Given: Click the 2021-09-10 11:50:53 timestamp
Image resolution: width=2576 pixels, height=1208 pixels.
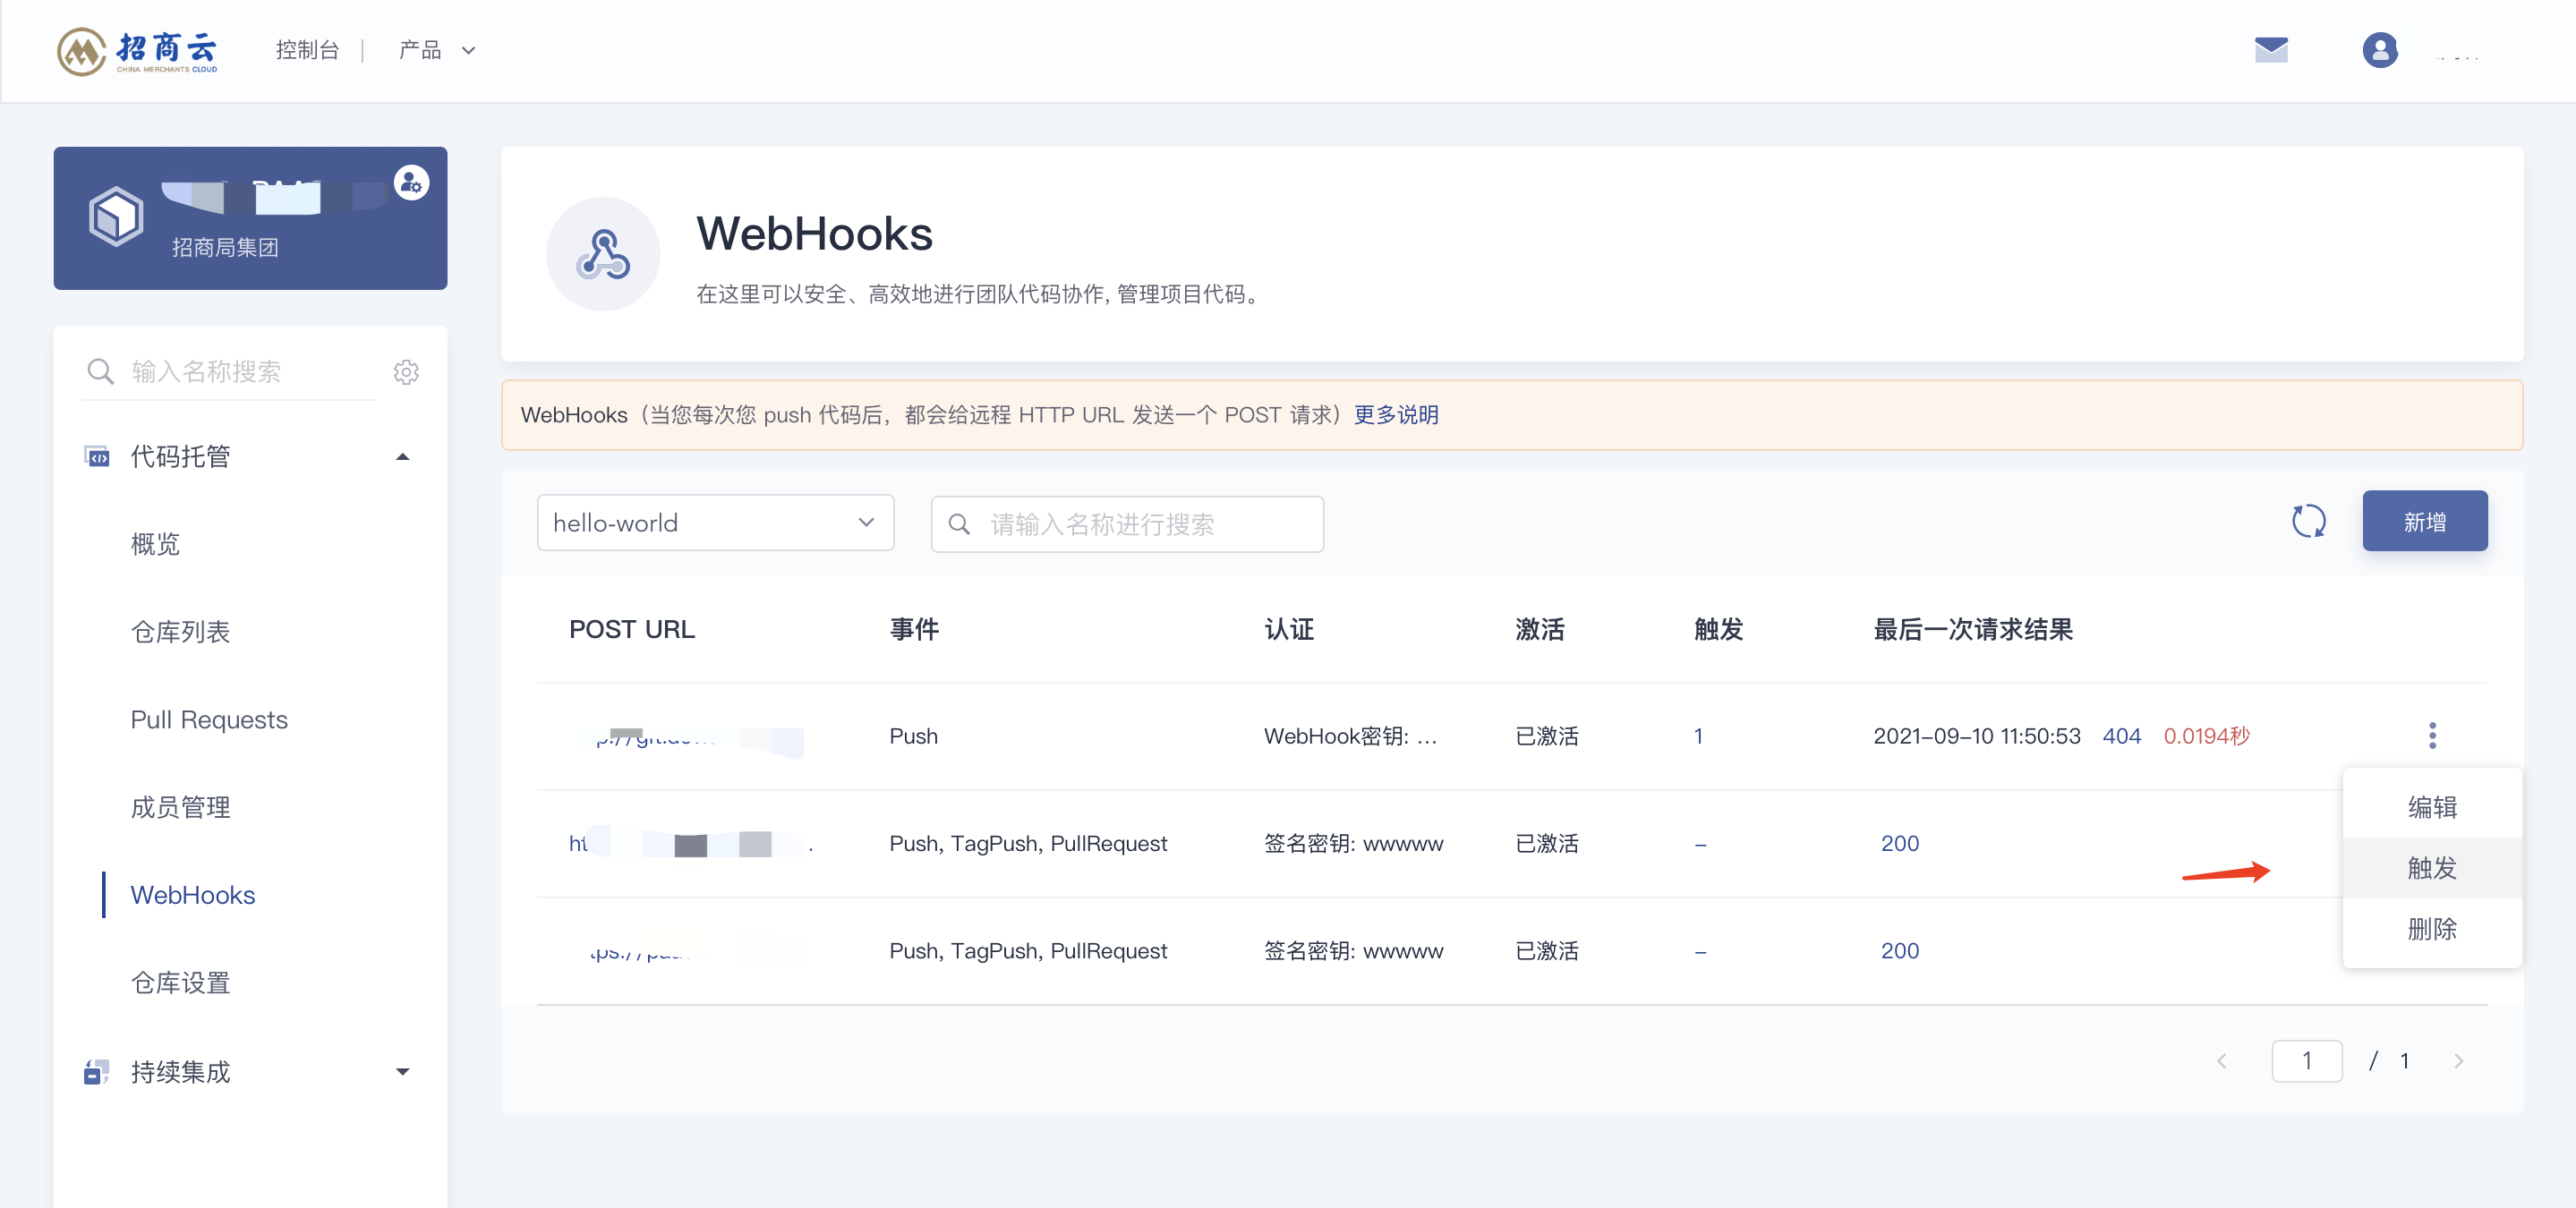Looking at the screenshot, I should [1976, 736].
